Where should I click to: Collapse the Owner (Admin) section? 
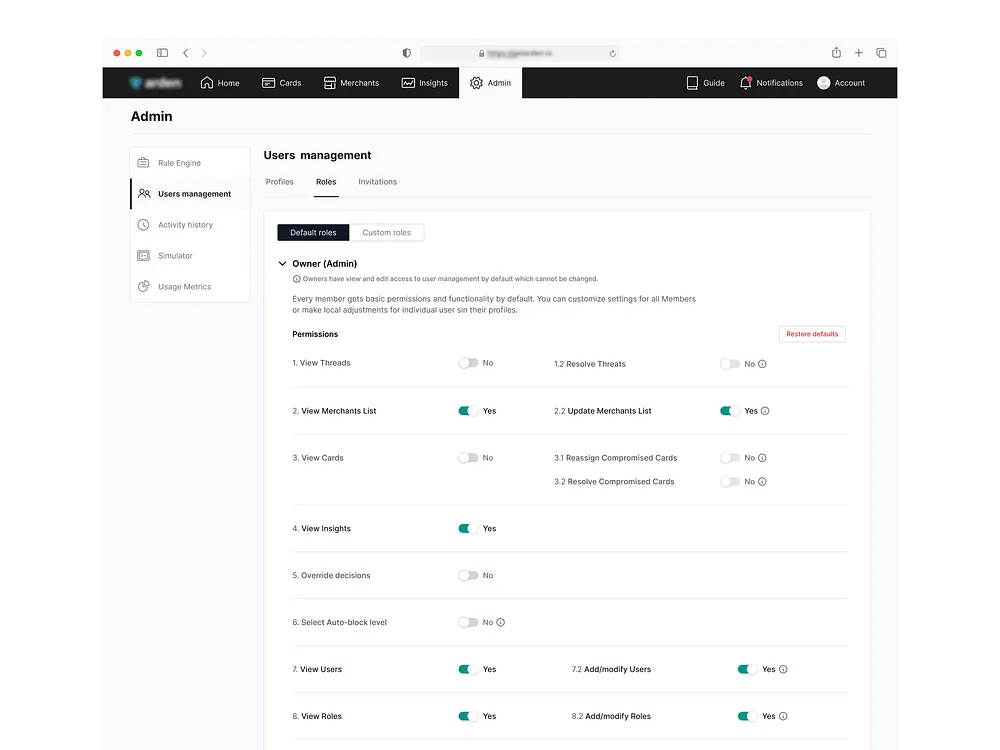coord(282,263)
